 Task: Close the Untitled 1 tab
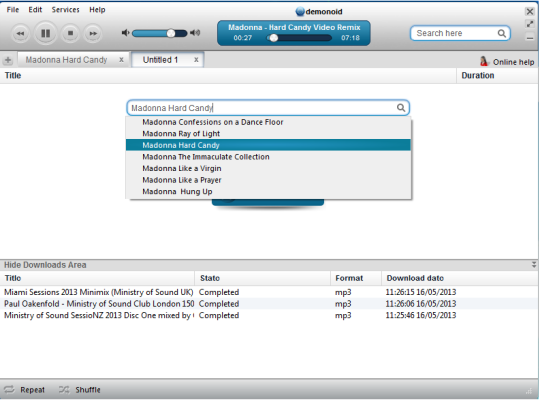(196, 60)
